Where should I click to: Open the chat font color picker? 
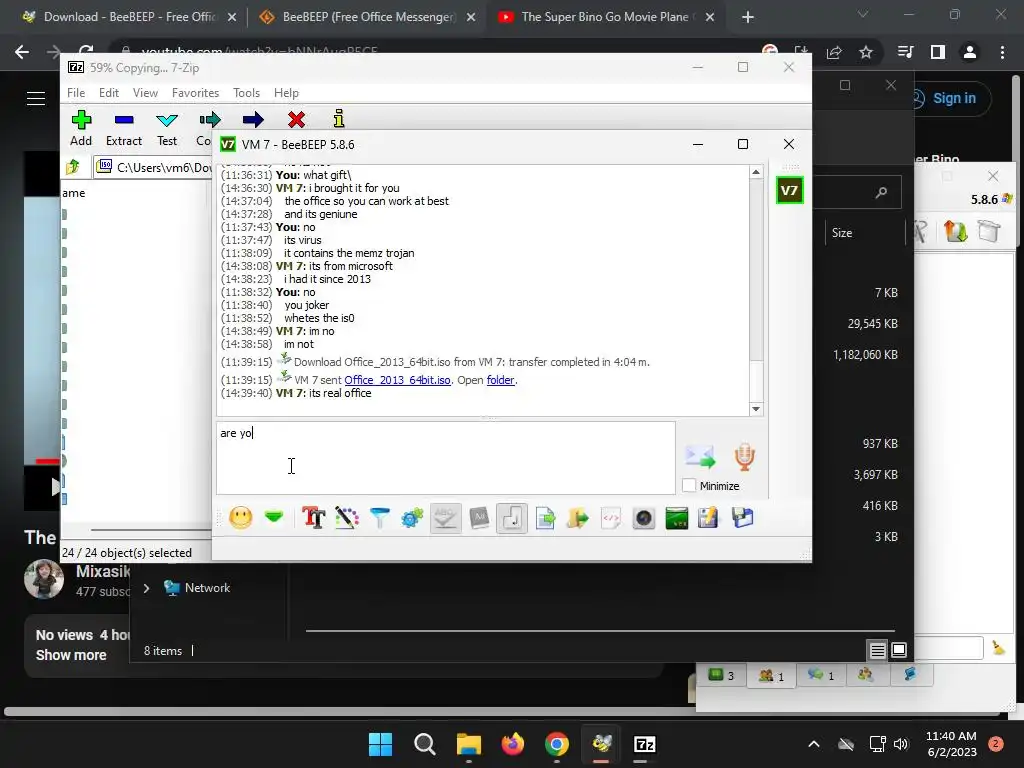[x=347, y=519]
